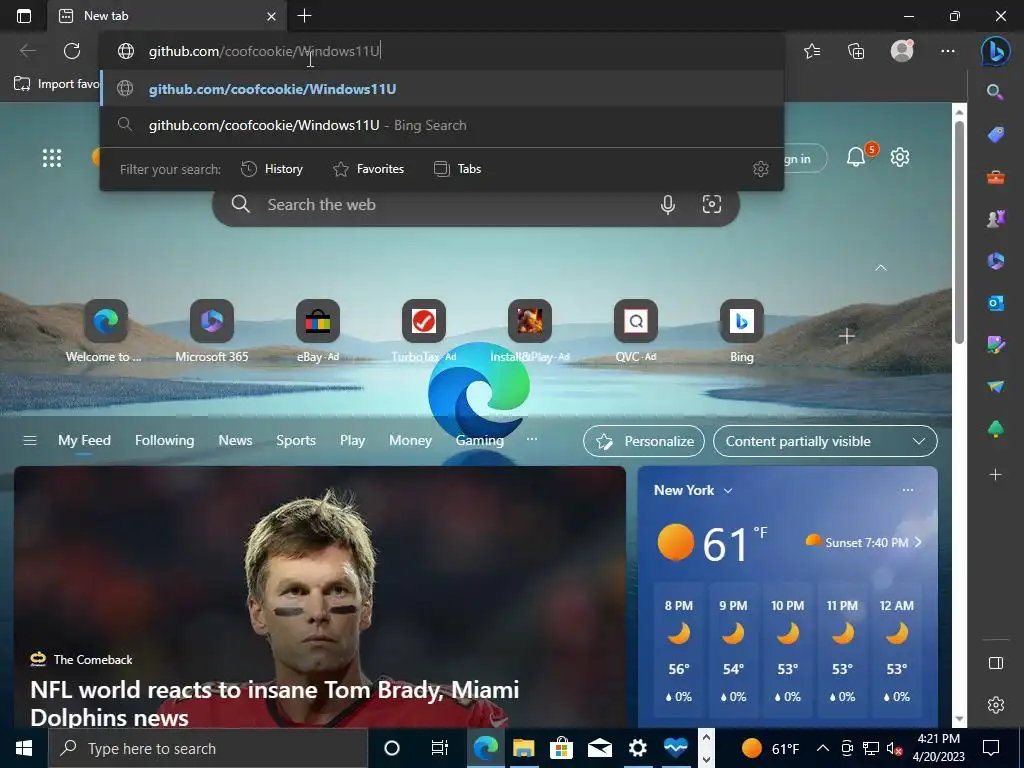This screenshot has height=768, width=1024.
Task: Open the sidebar Image Creator pencil icon
Action: [995, 344]
